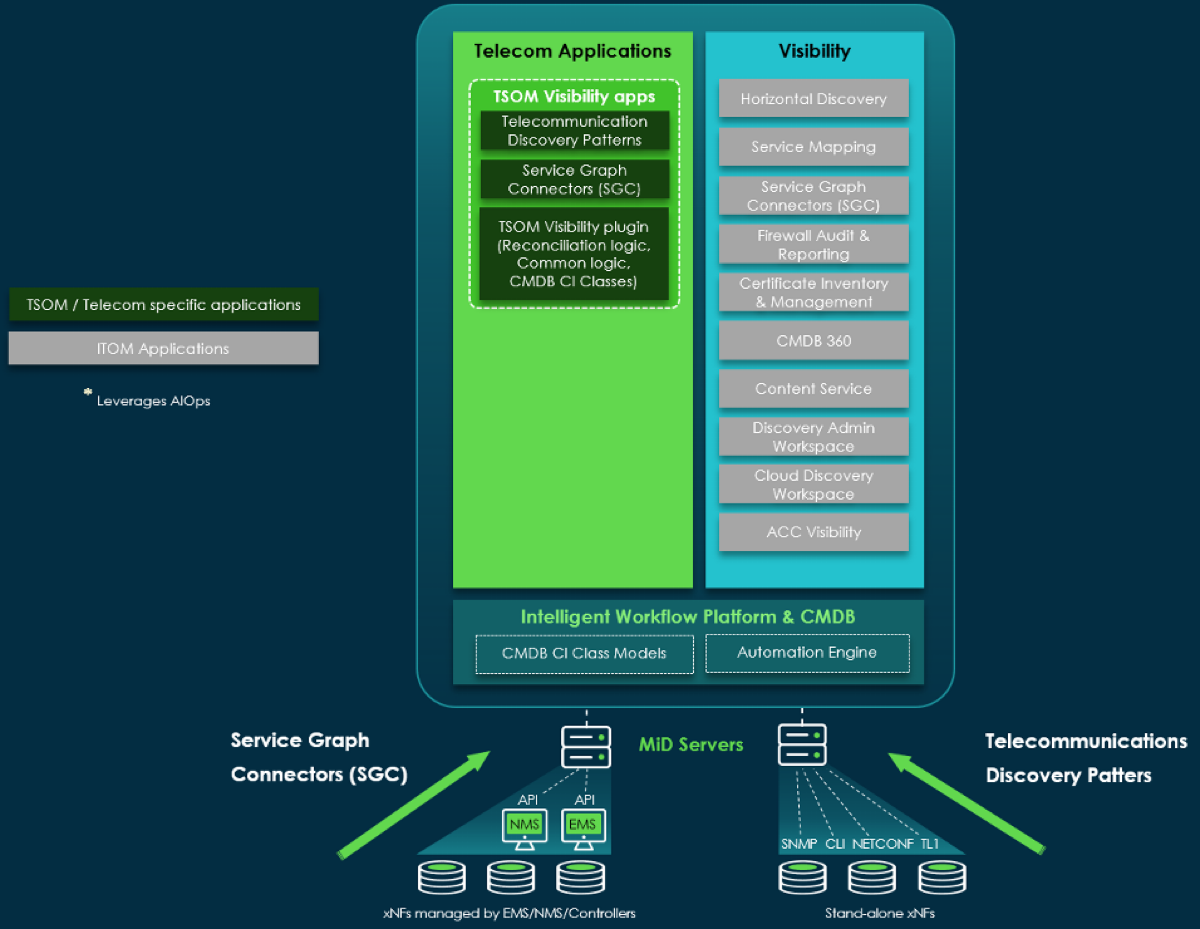Click Firewall Audit & Reporting
The height and width of the screenshot is (929, 1200).
click(x=814, y=244)
